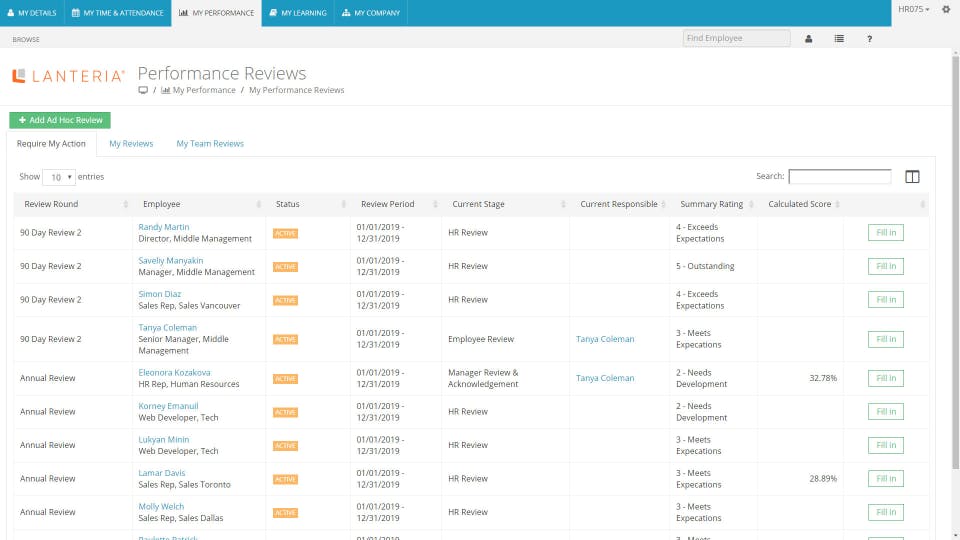Open the My Time & Attendance menu
The image size is (960, 540).
click(118, 13)
